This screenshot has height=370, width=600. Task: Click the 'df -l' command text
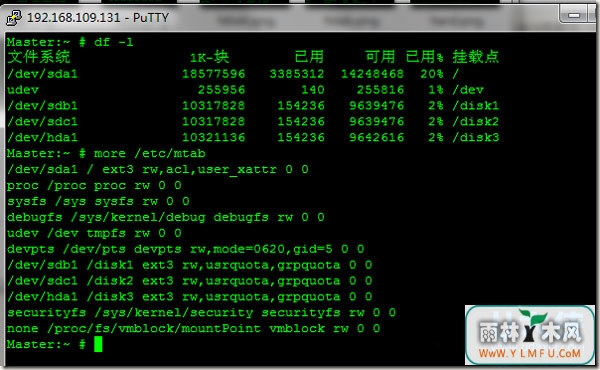pyautogui.click(x=114, y=42)
